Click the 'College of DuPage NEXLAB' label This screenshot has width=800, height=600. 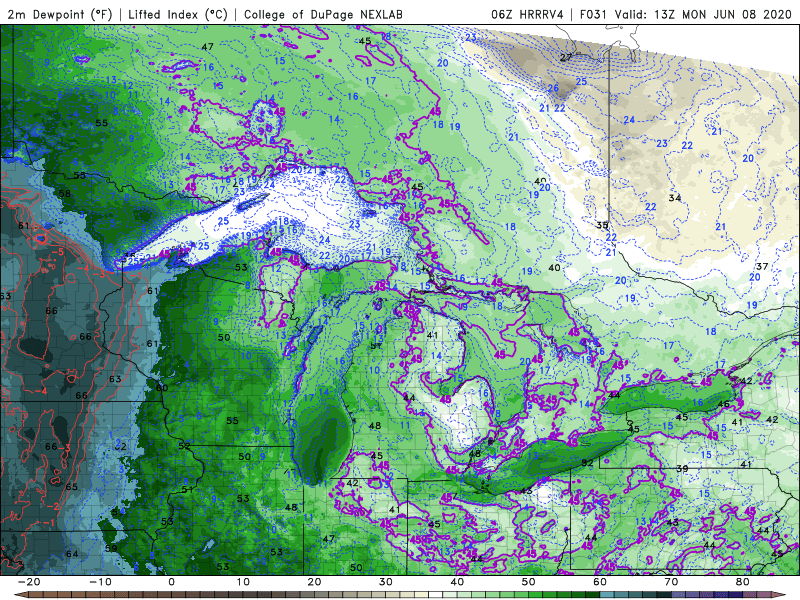pyautogui.click(x=323, y=14)
